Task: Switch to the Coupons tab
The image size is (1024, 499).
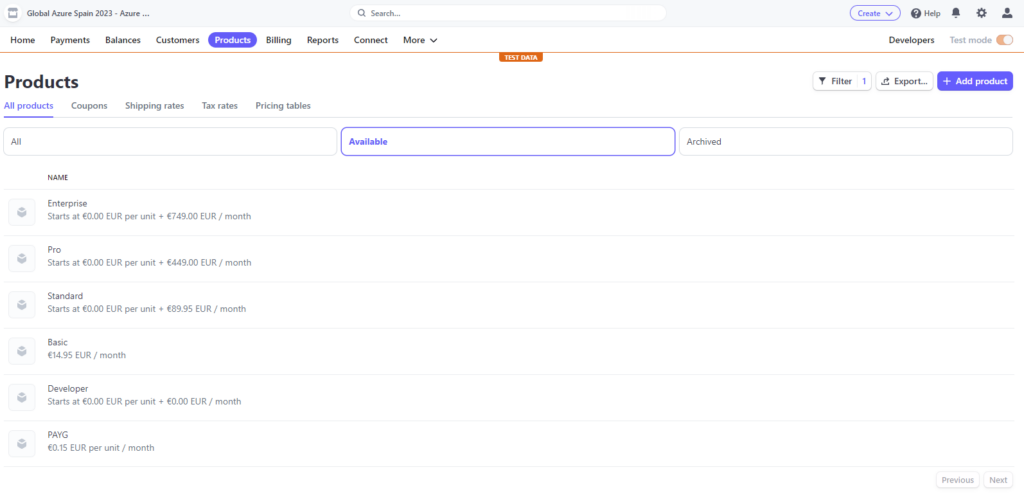Action: coord(89,105)
